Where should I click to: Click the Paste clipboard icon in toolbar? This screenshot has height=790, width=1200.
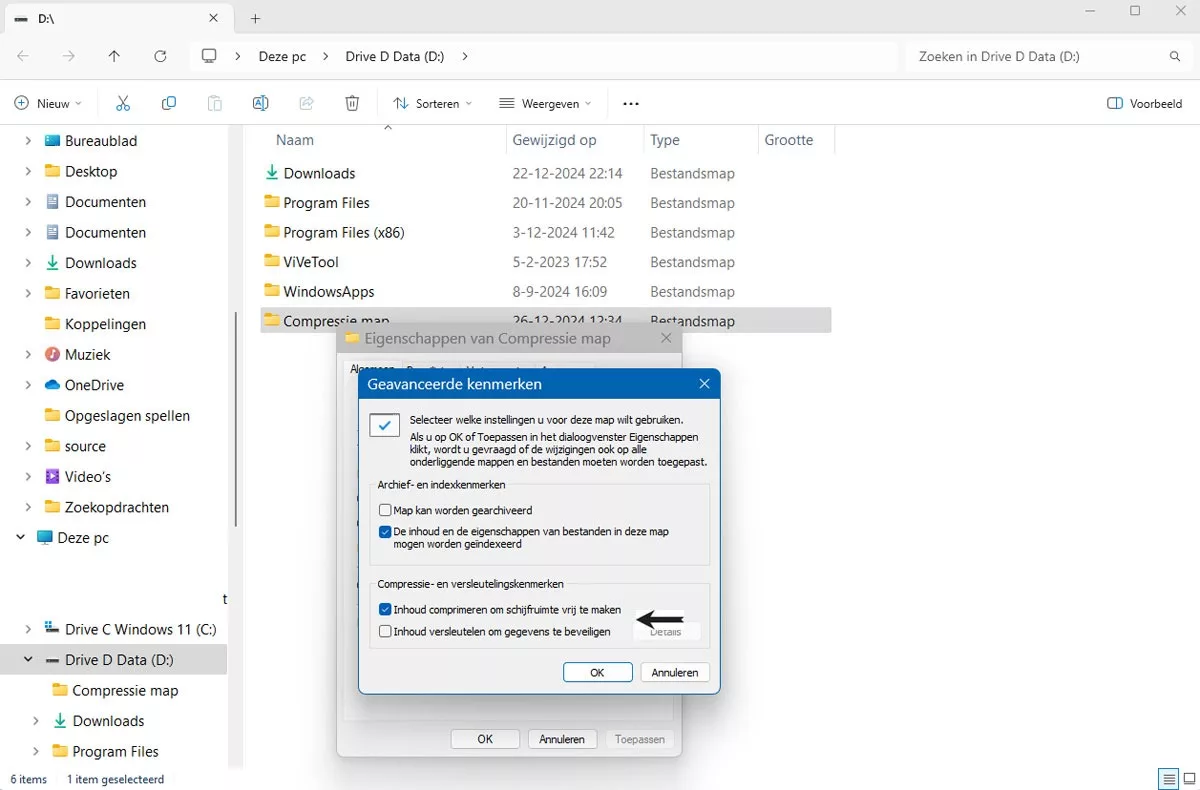click(x=214, y=103)
